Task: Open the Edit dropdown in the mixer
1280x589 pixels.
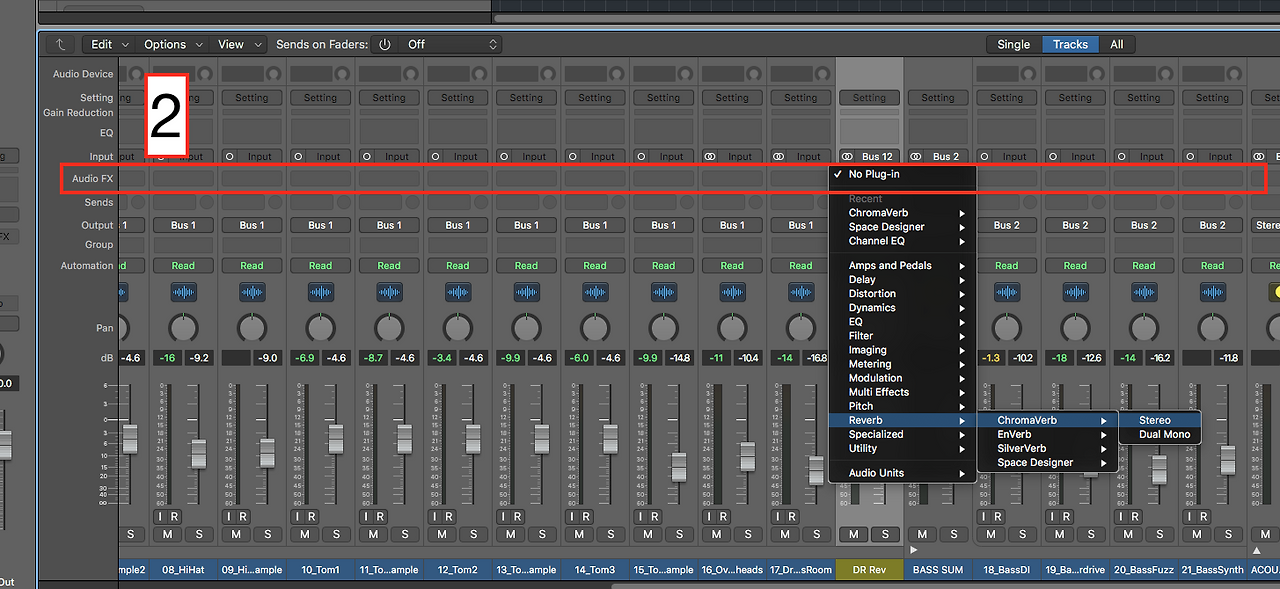Action: [110, 44]
